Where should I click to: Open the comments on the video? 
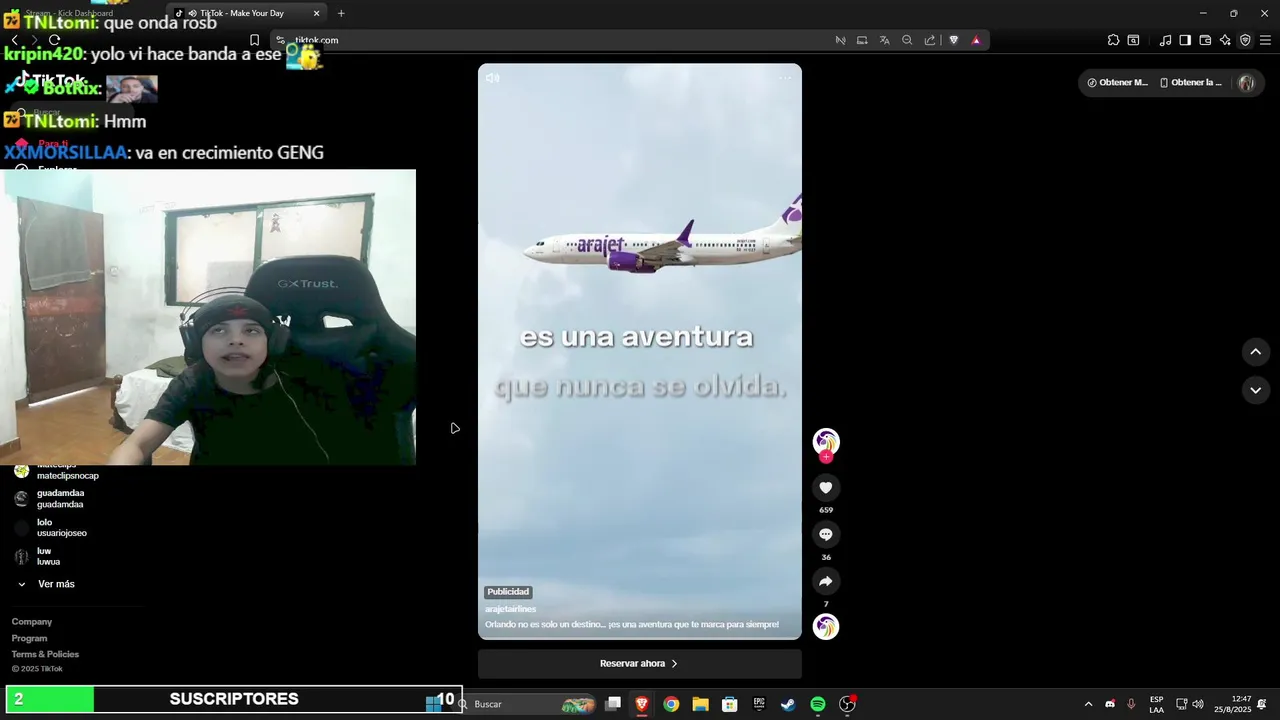(826, 535)
